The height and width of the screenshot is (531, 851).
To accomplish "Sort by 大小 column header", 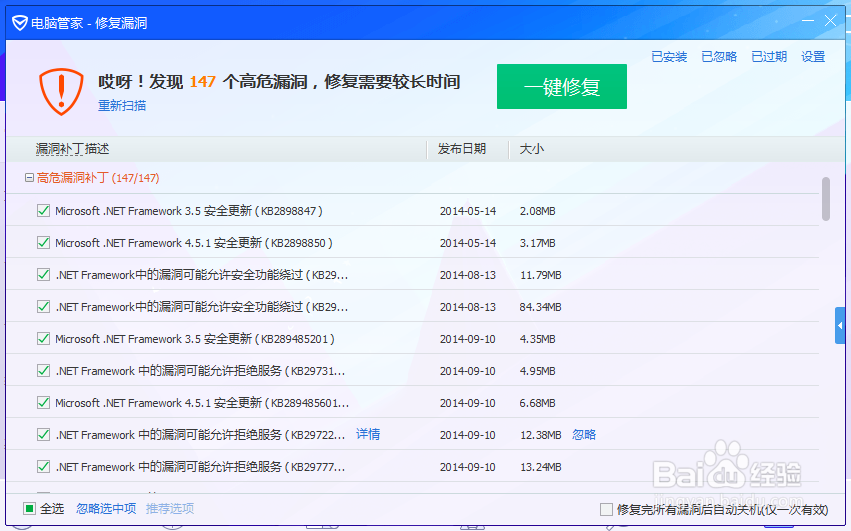I will pyautogui.click(x=531, y=149).
